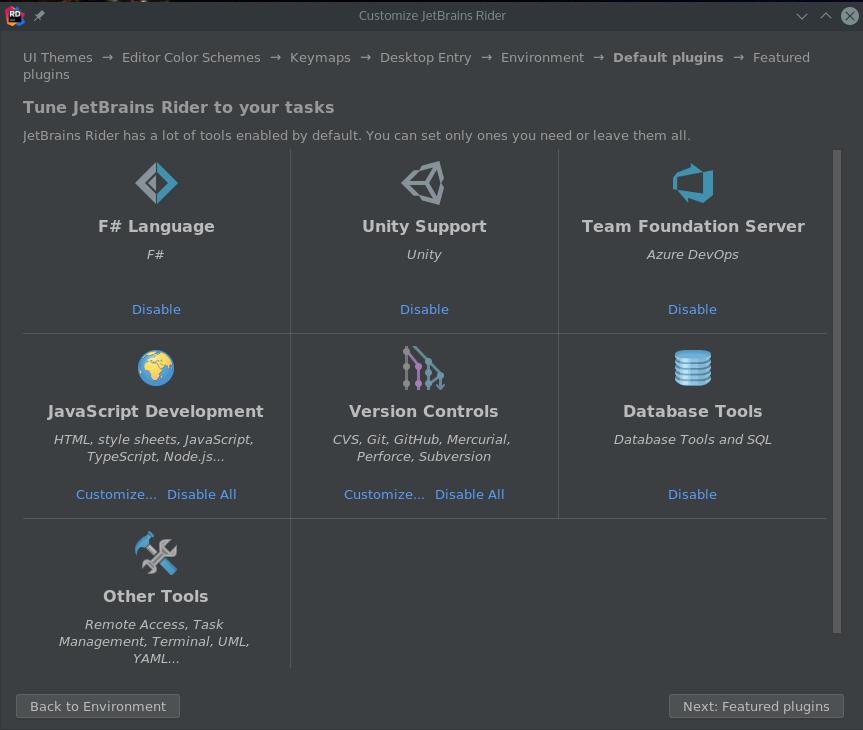This screenshot has width=863, height=730.
Task: Click the Default plugins breadcrumb step
Action: click(668, 58)
